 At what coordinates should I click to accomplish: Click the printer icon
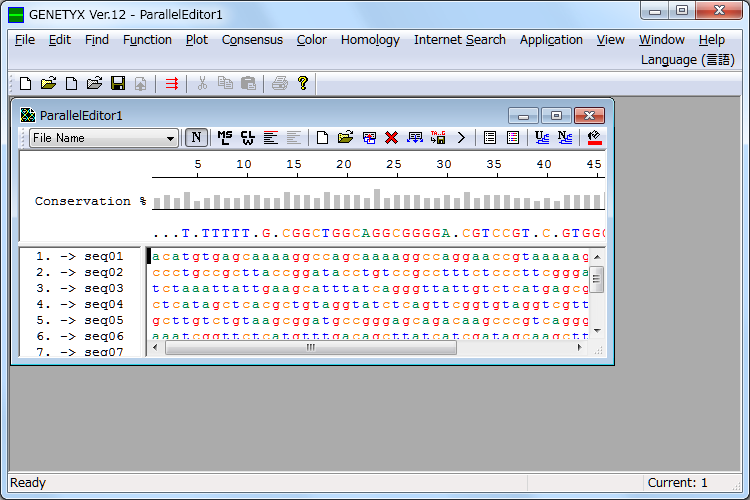(280, 83)
